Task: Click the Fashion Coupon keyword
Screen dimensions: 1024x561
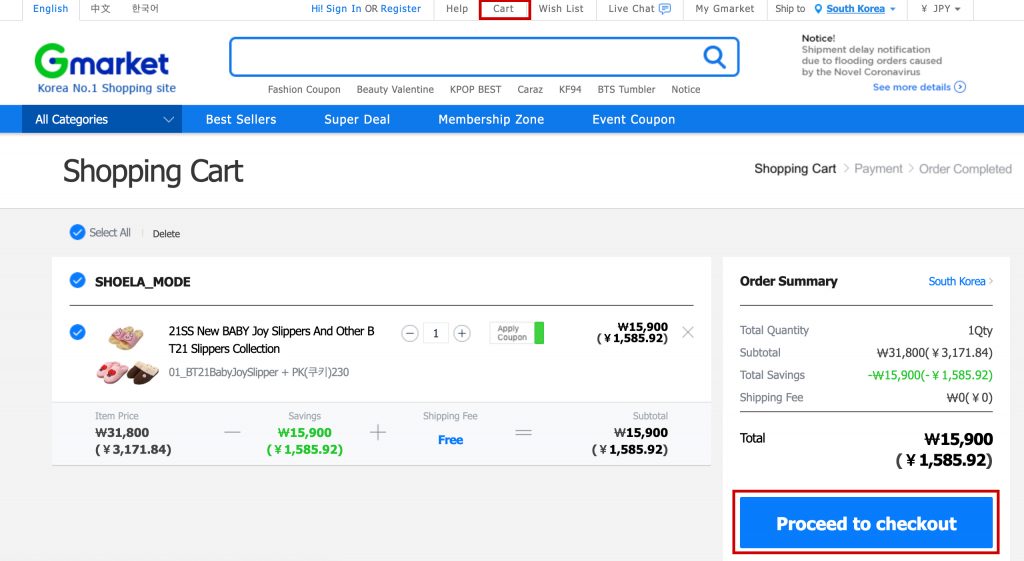Action: pos(304,89)
